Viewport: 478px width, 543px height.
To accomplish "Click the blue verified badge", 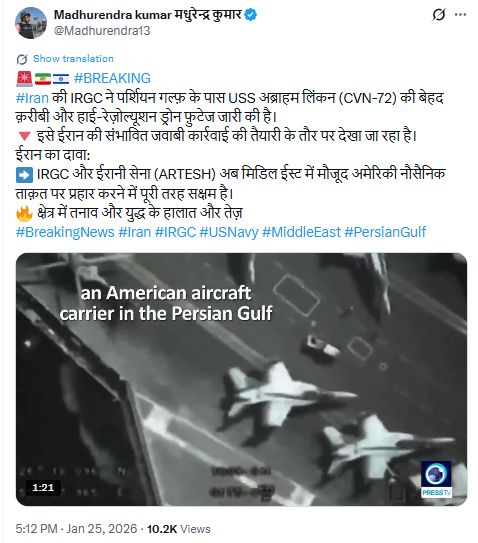I will pyautogui.click(x=250, y=15).
